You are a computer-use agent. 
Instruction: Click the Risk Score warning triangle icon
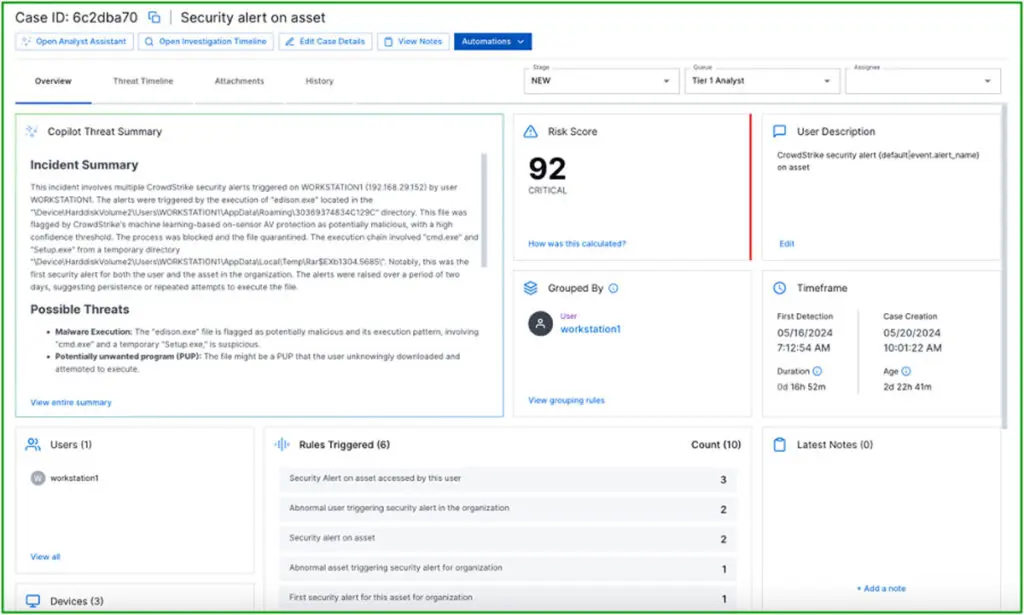(x=531, y=131)
